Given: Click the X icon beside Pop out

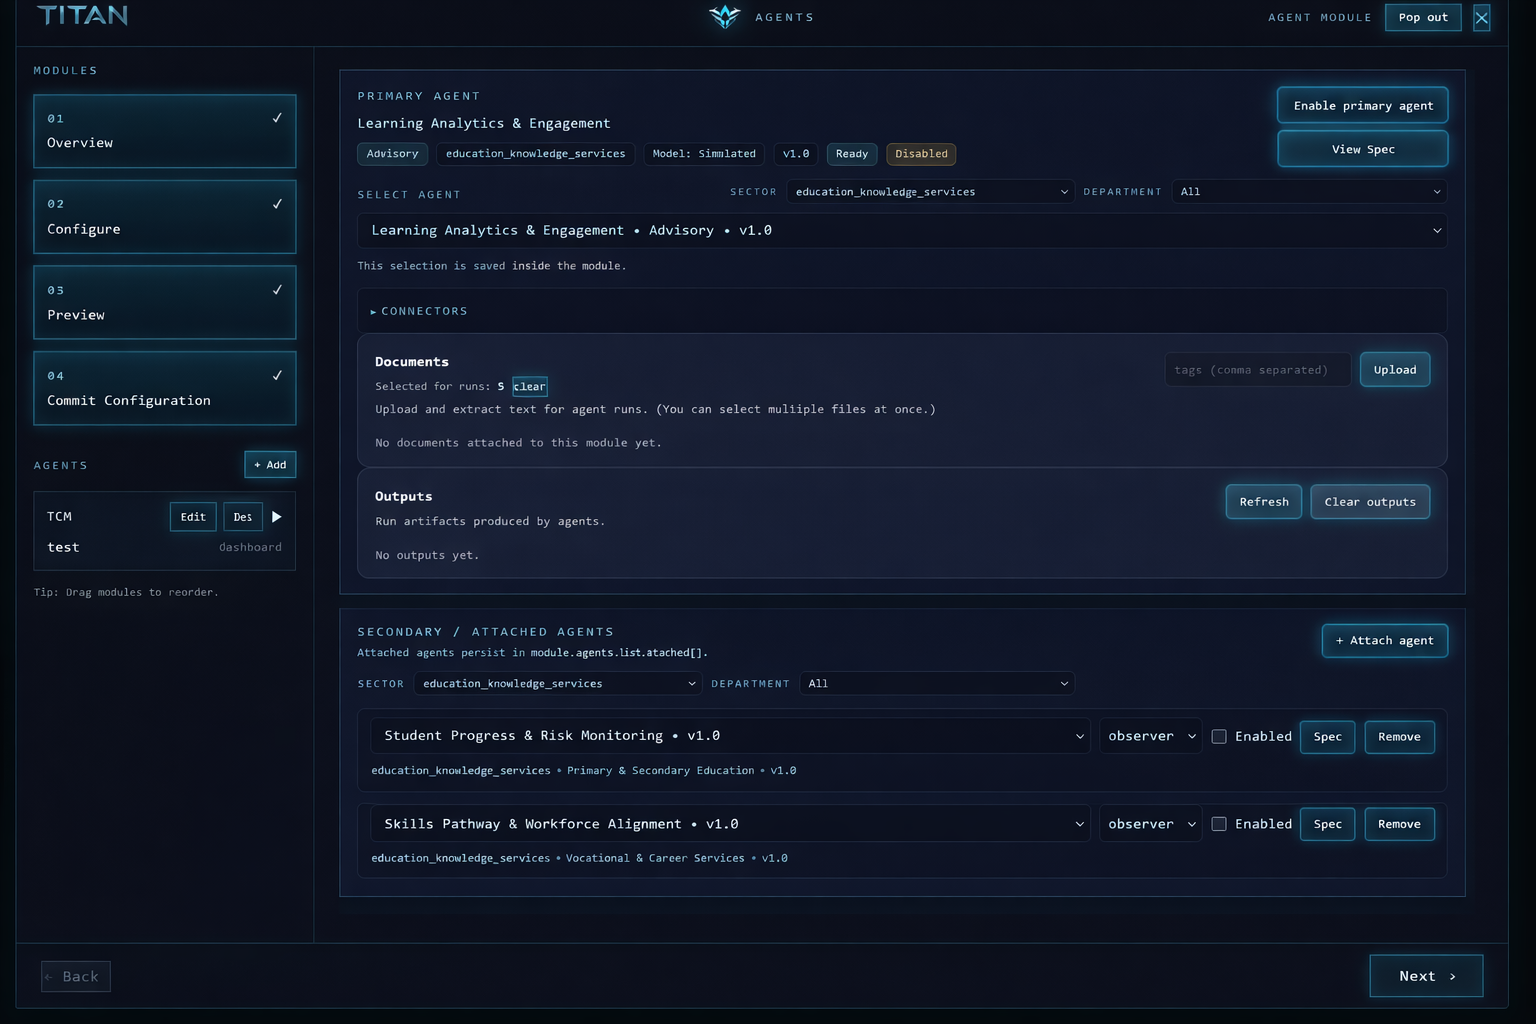Looking at the screenshot, I should 1481,18.
